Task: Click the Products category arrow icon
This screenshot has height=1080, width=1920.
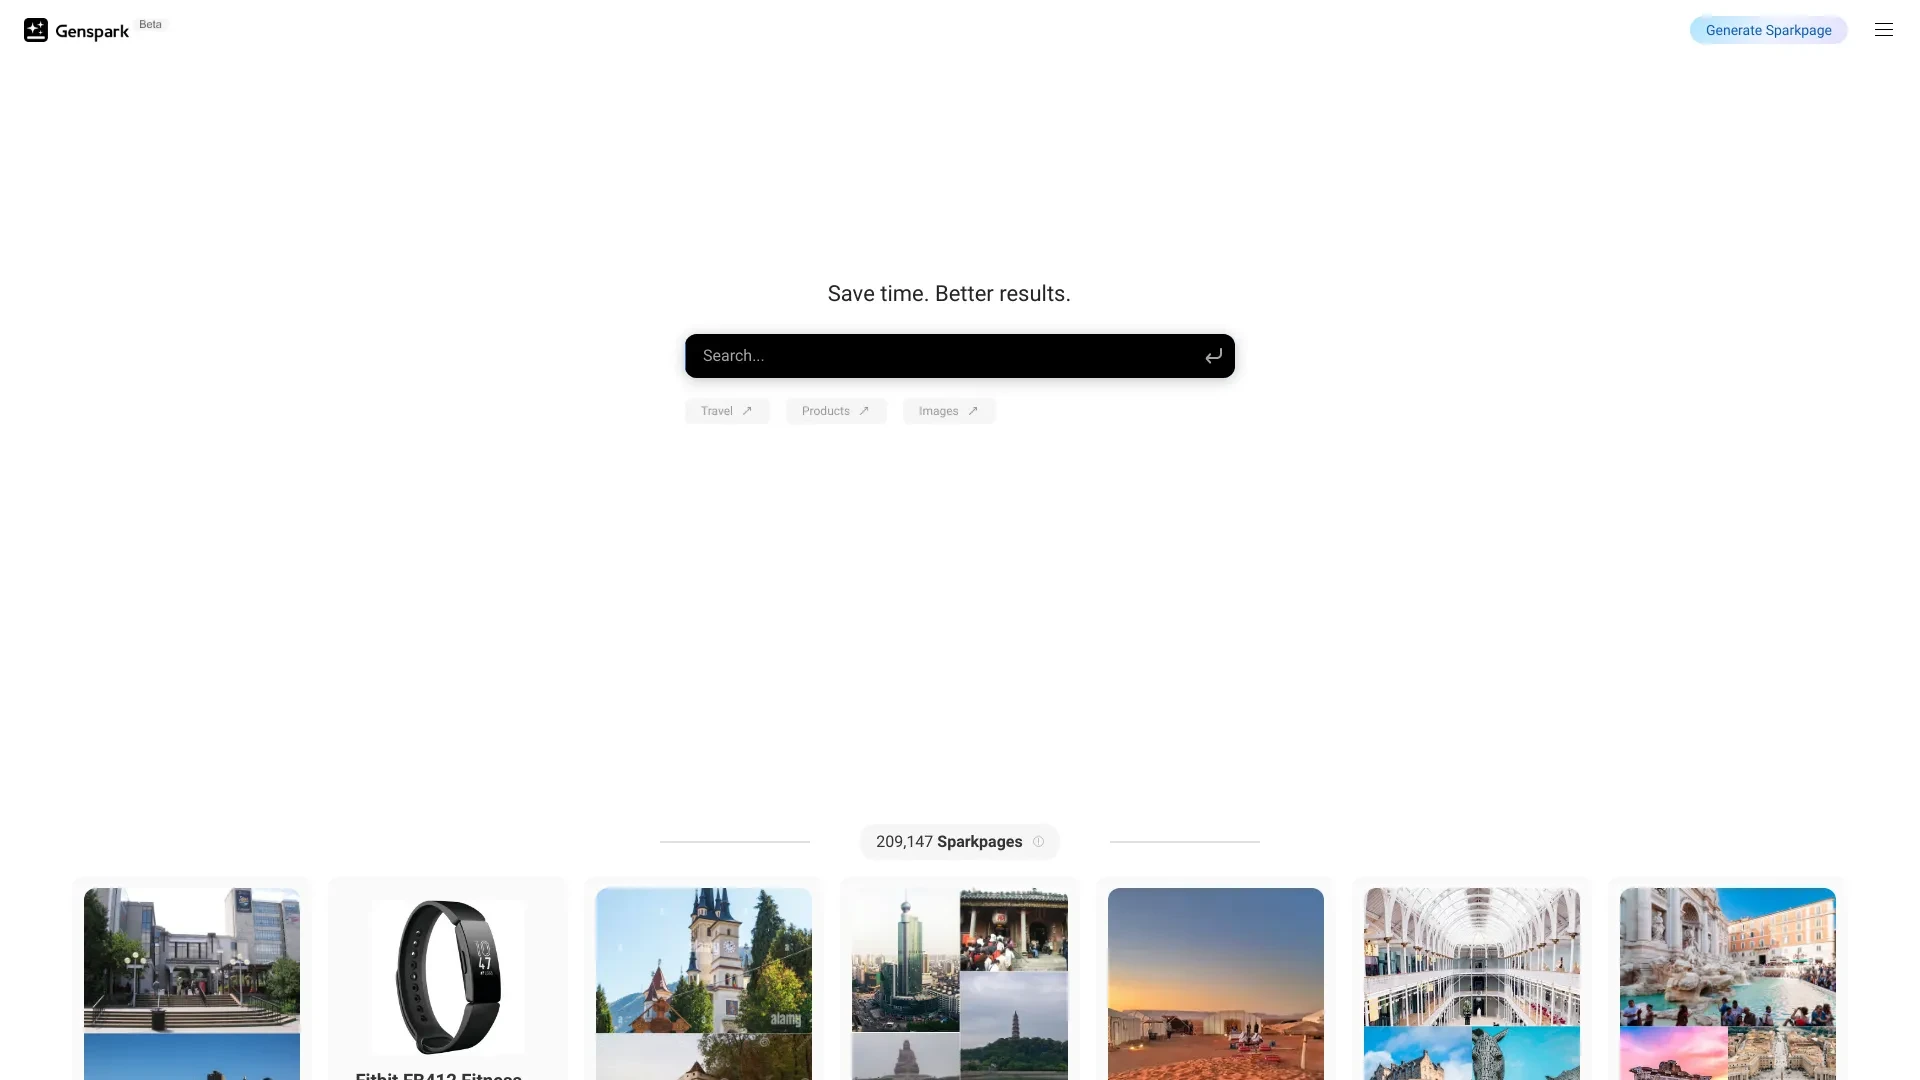Action: [865, 410]
